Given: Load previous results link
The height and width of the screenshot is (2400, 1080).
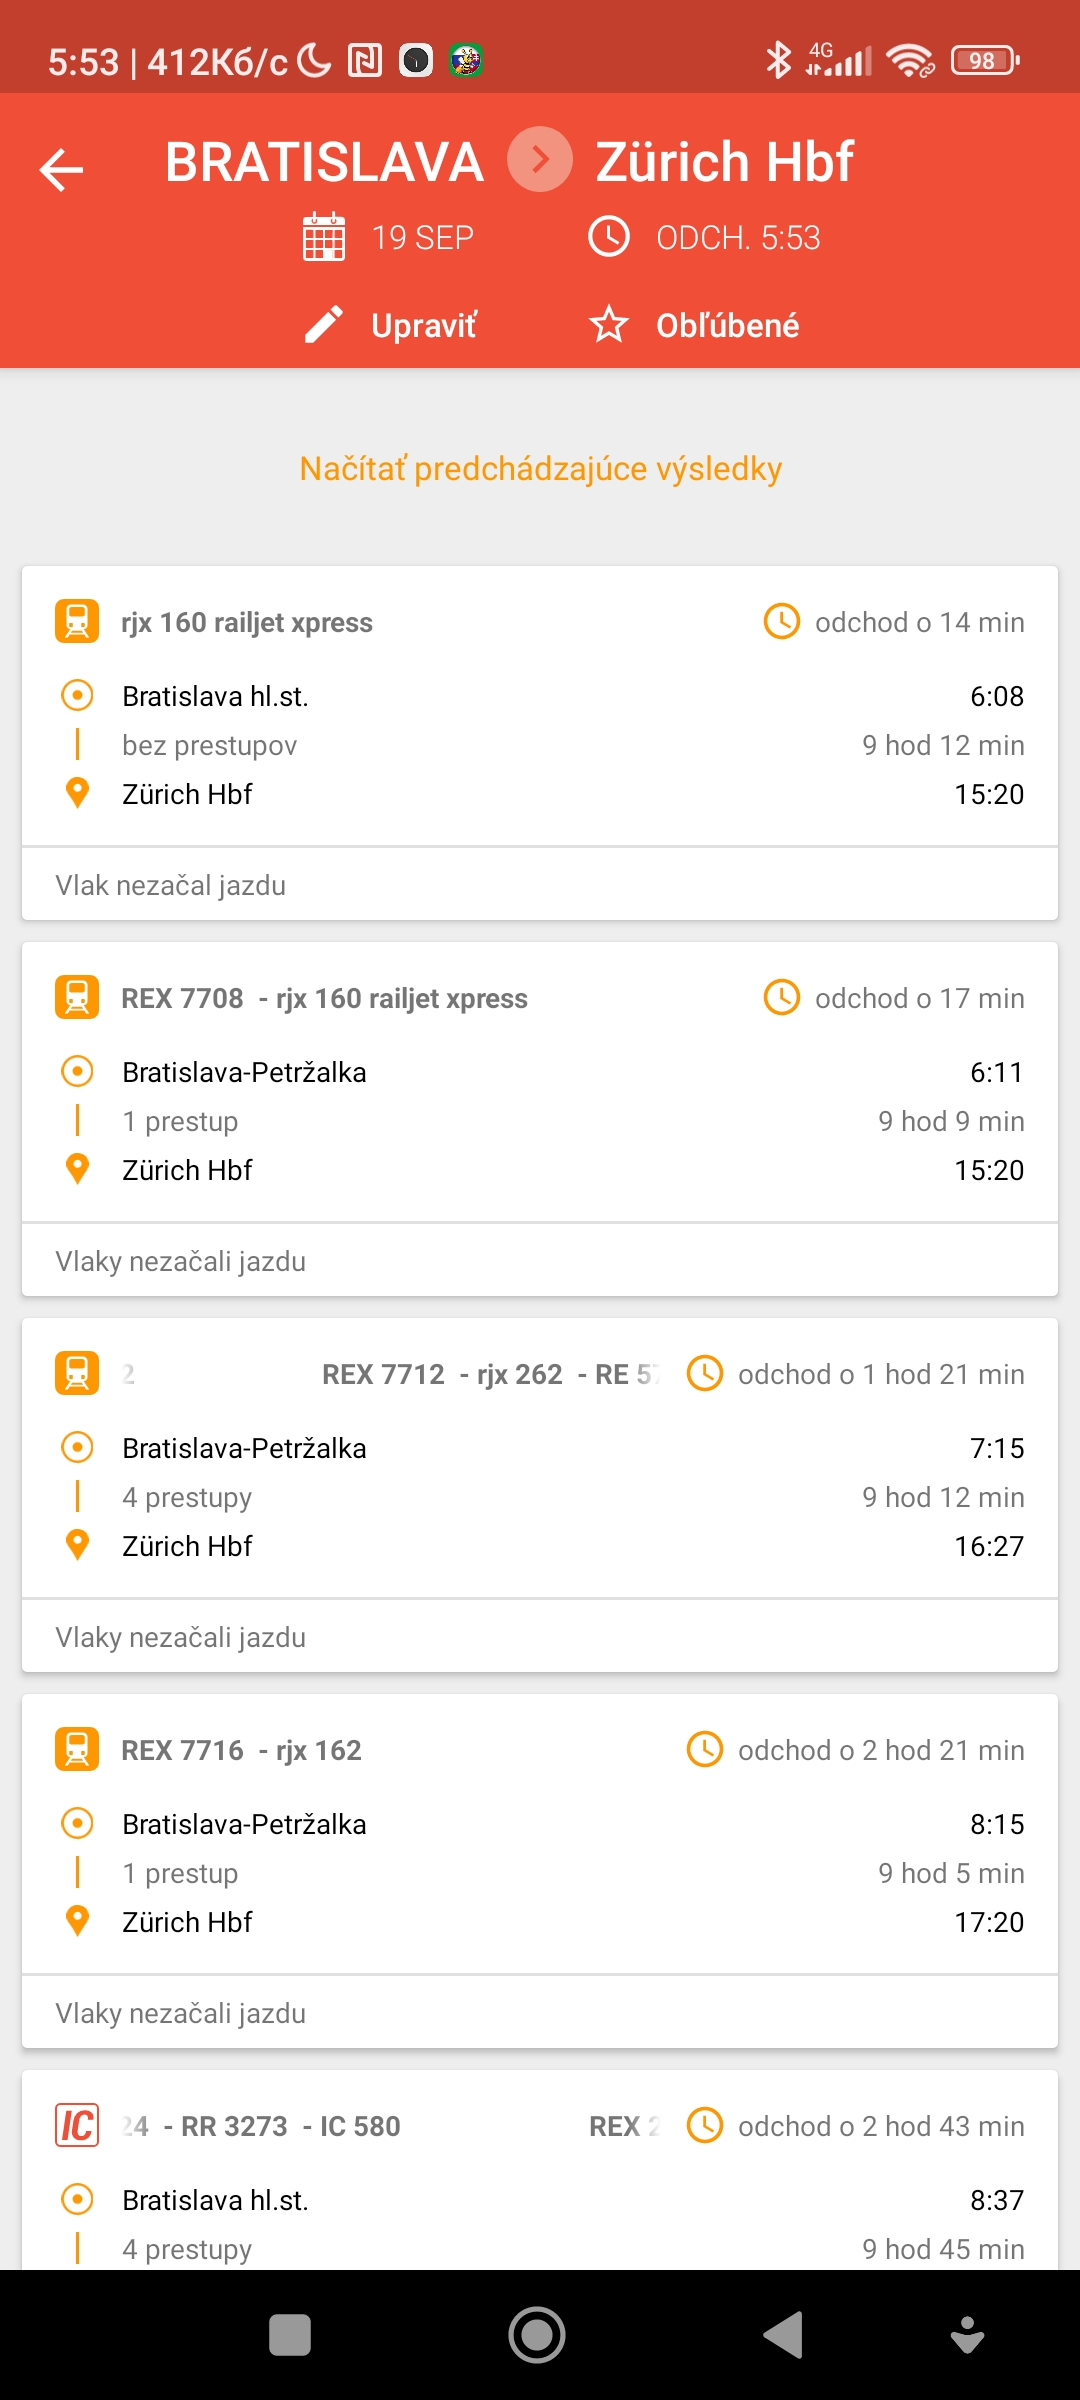Looking at the screenshot, I should 540,469.
